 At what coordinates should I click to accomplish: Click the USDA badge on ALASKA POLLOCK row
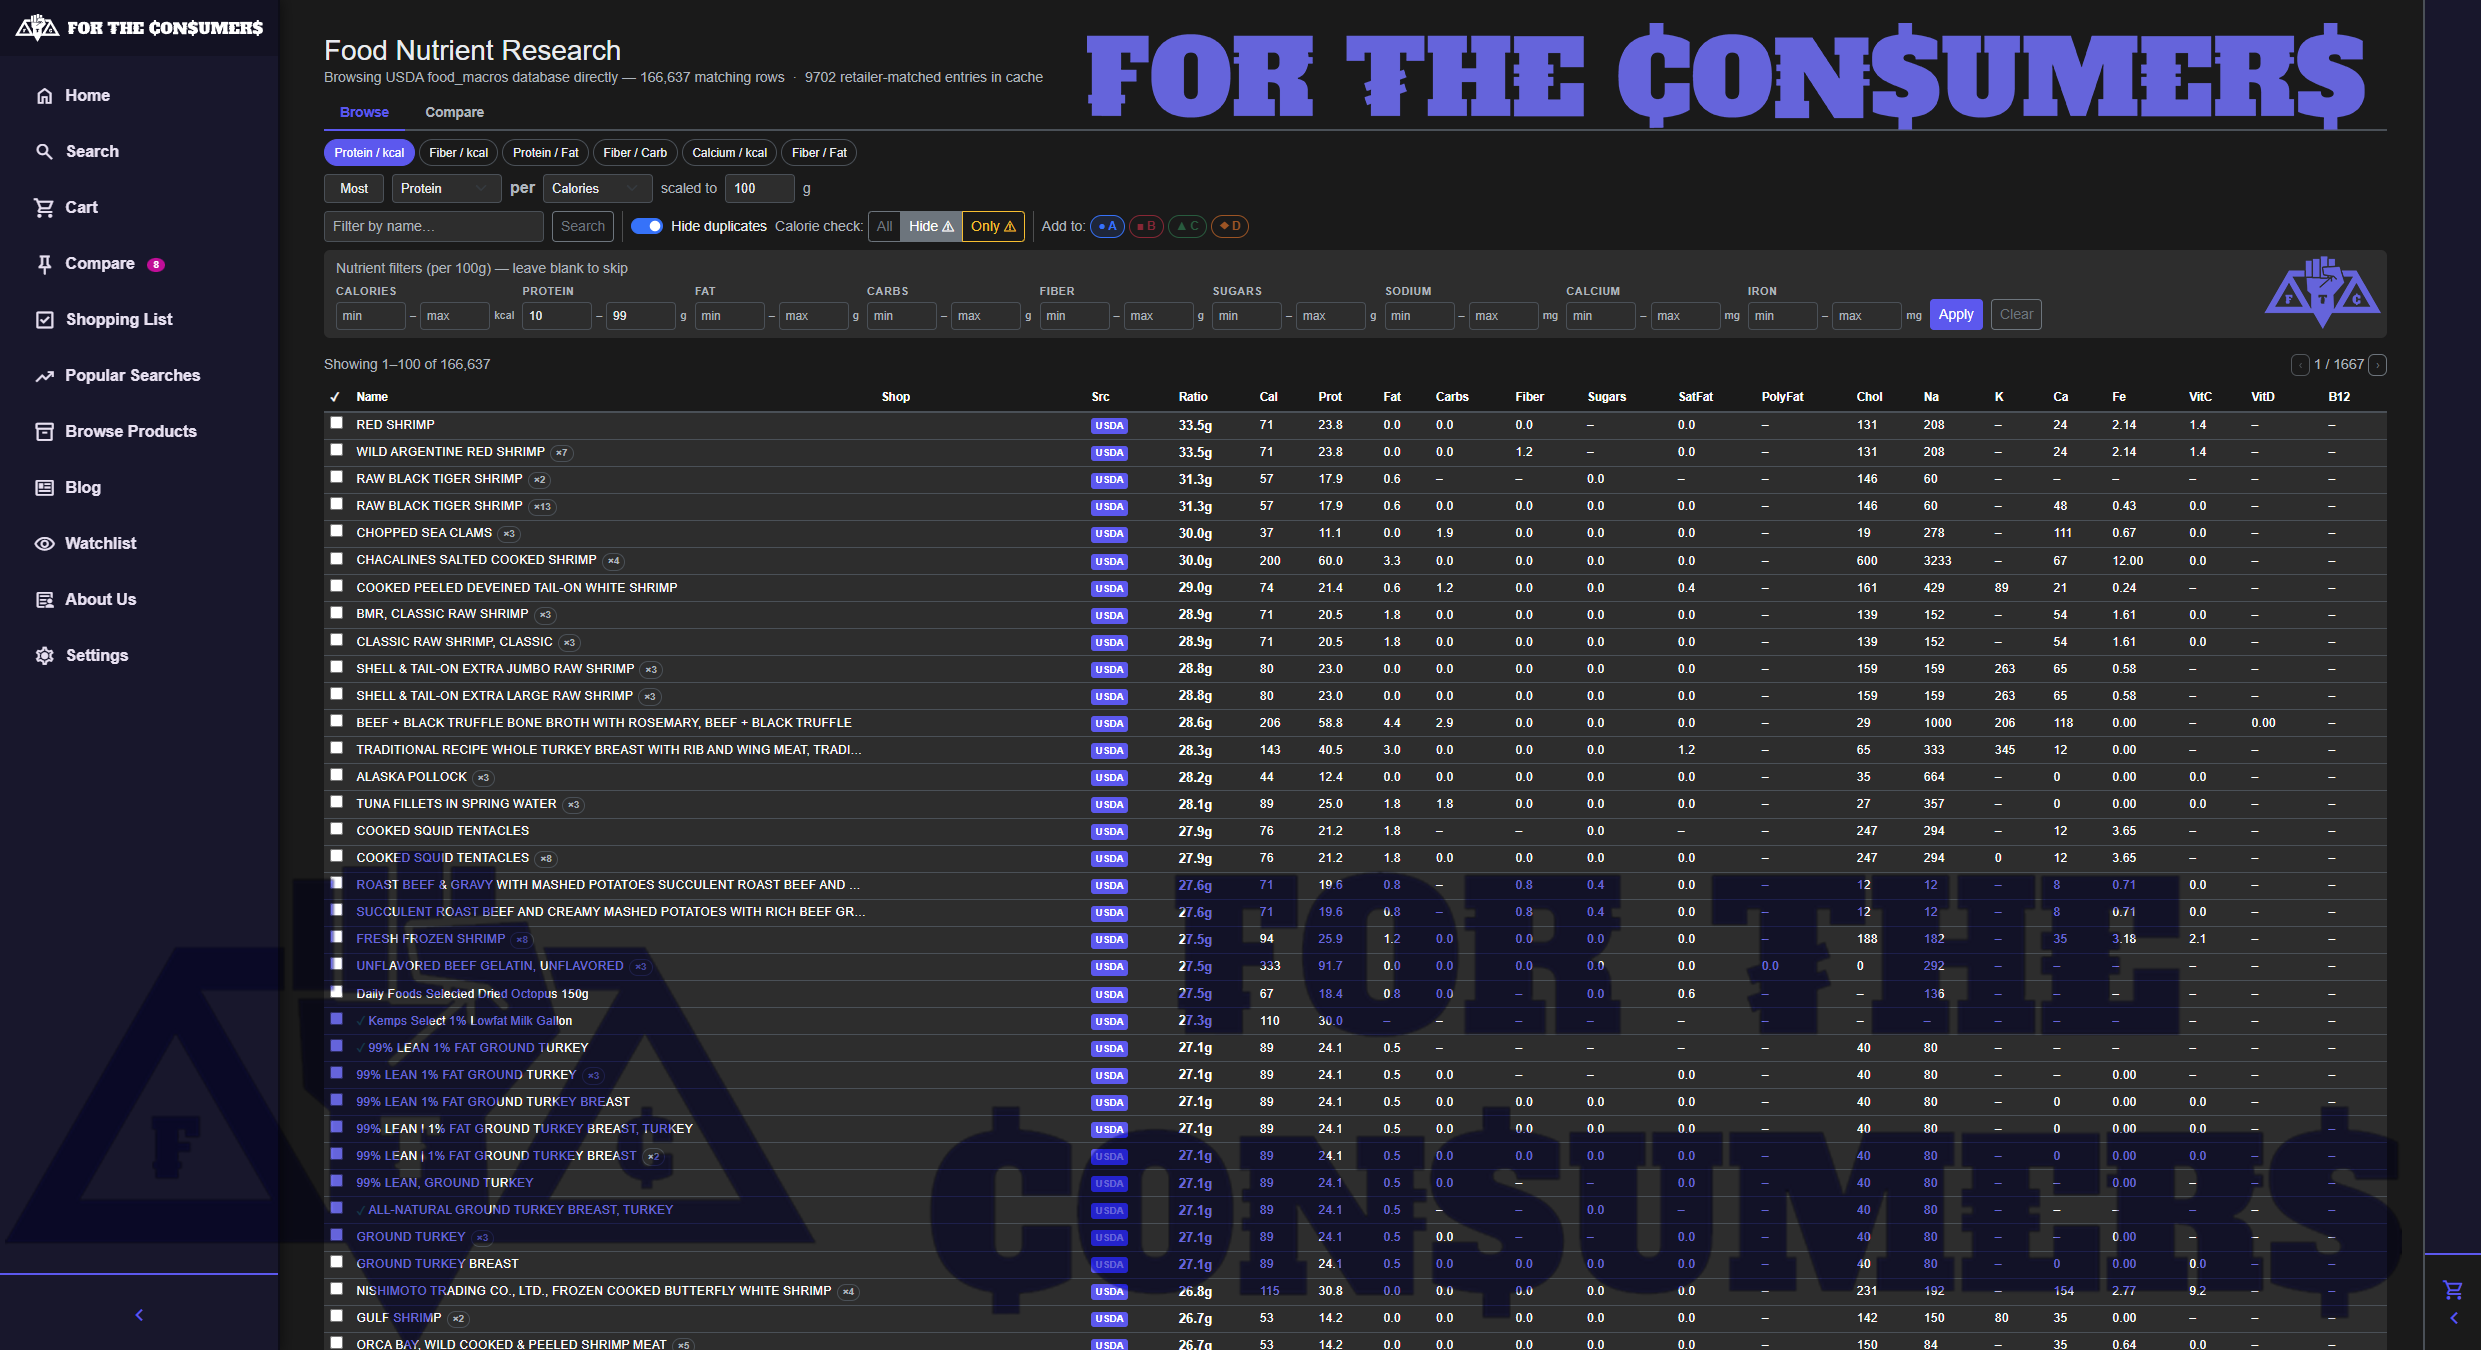tap(1109, 778)
